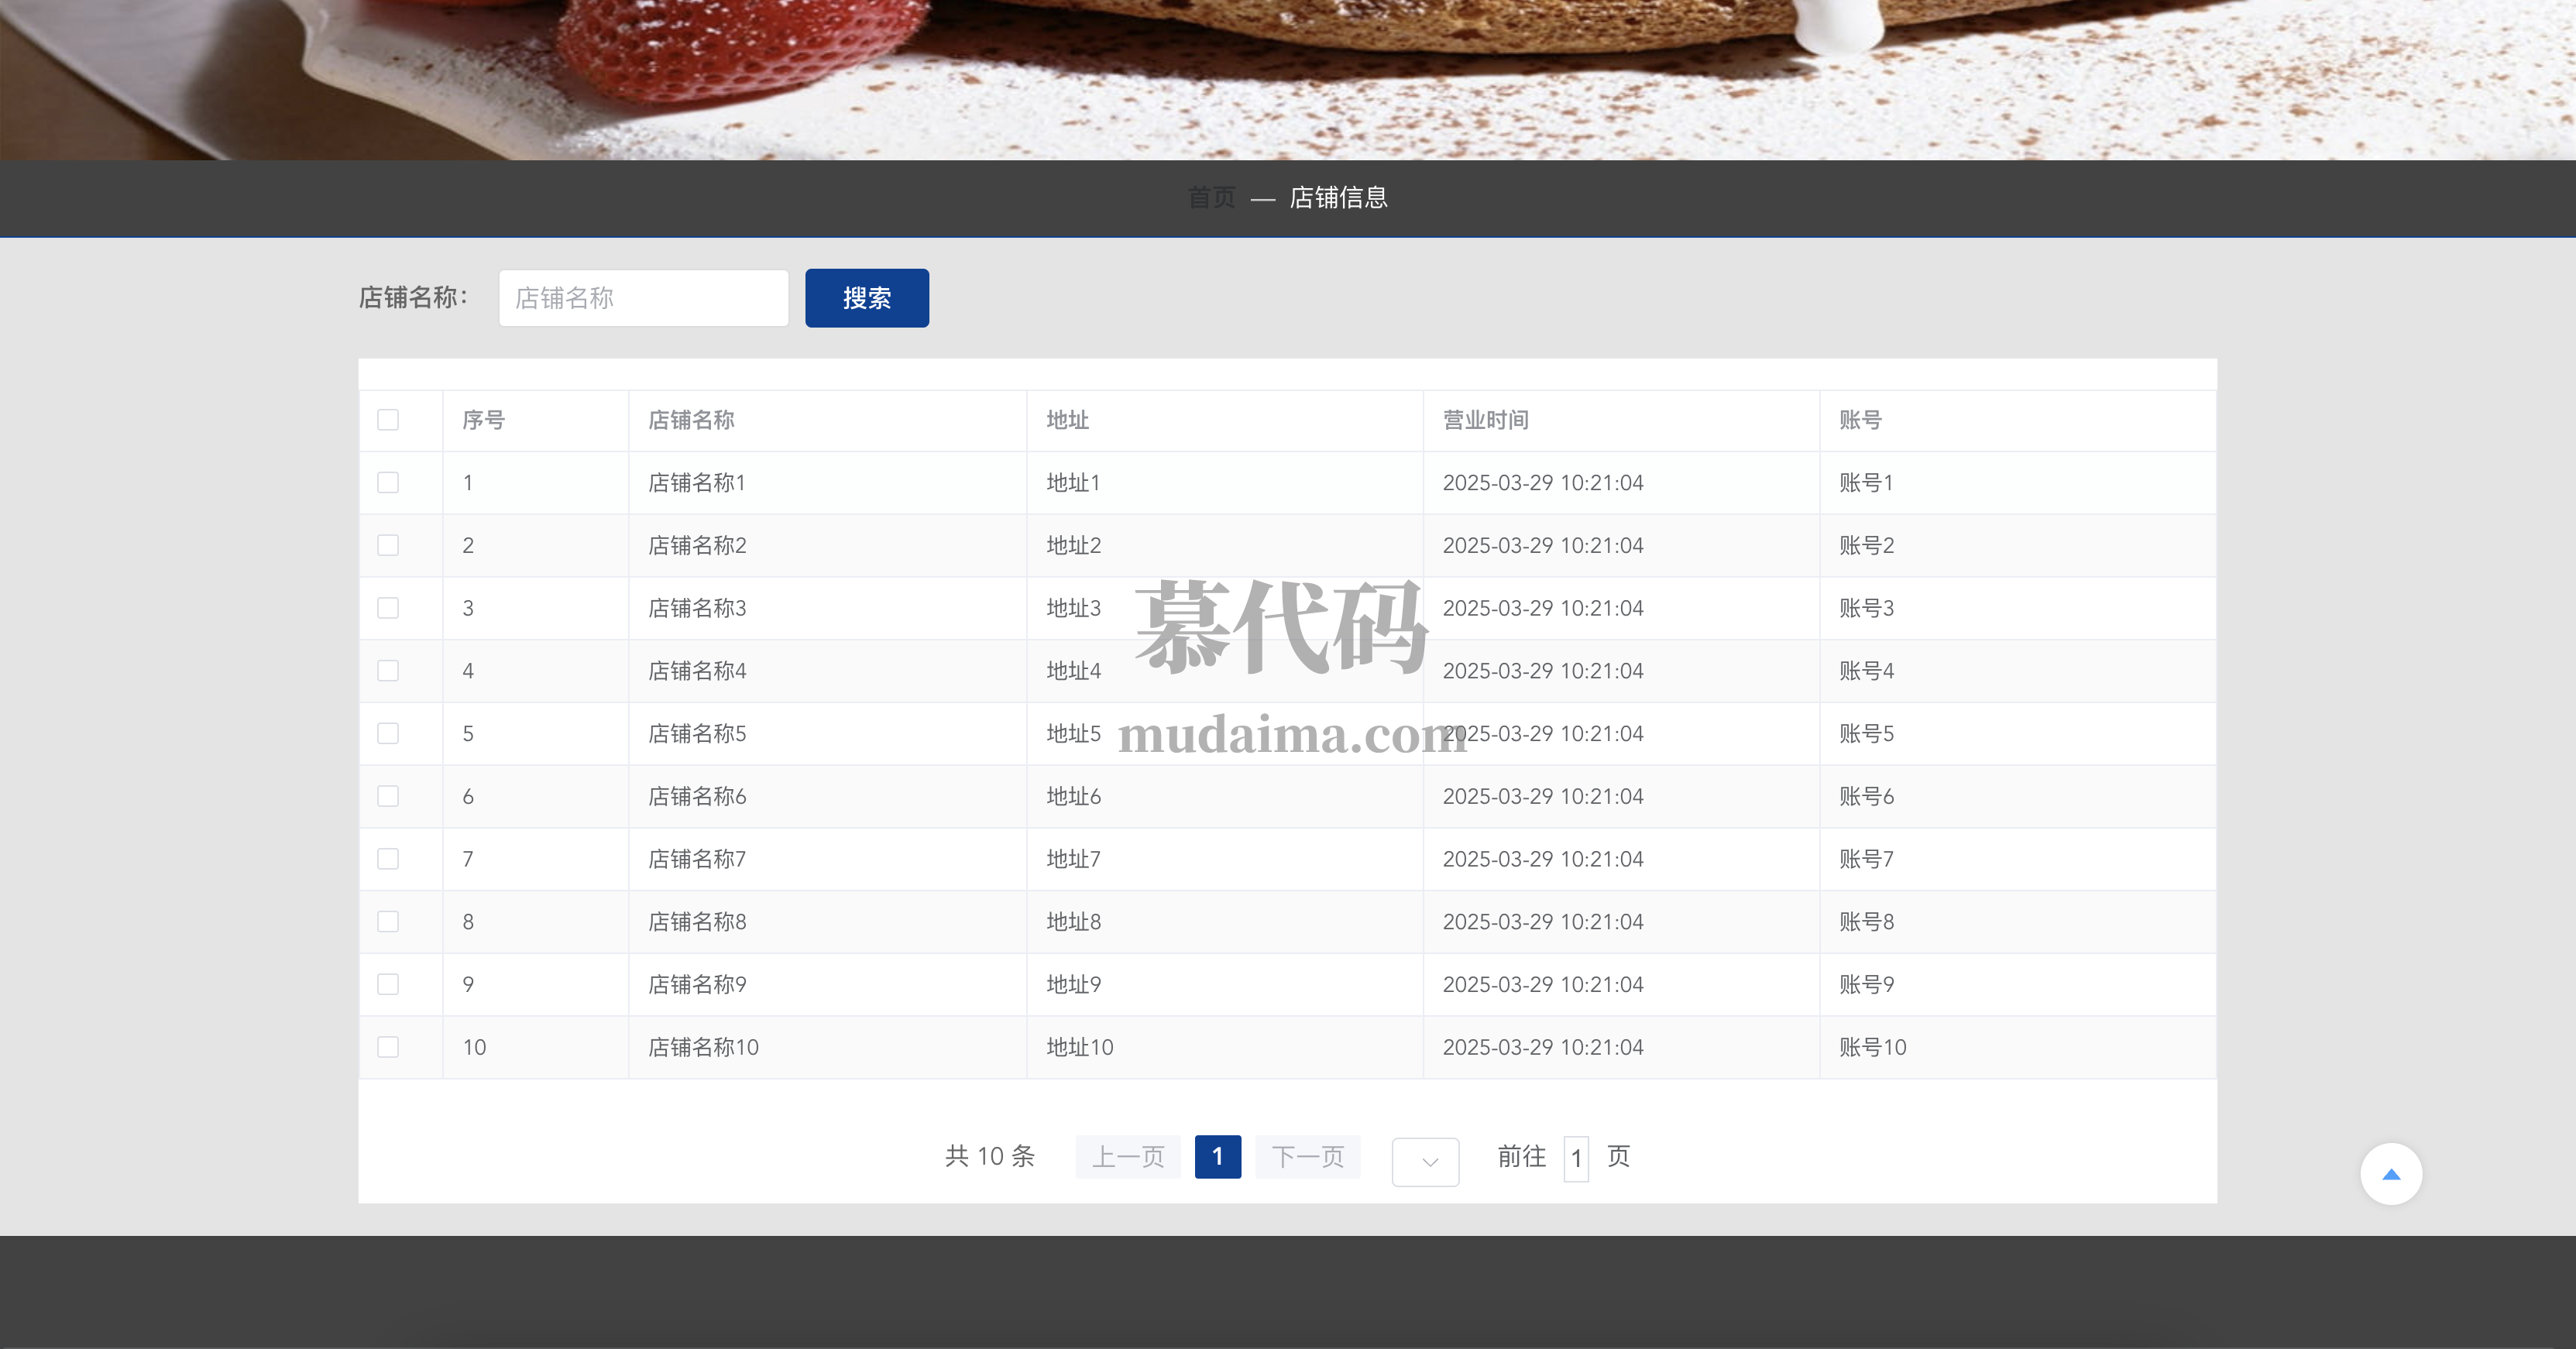Click the 搜索 search button

[866, 298]
